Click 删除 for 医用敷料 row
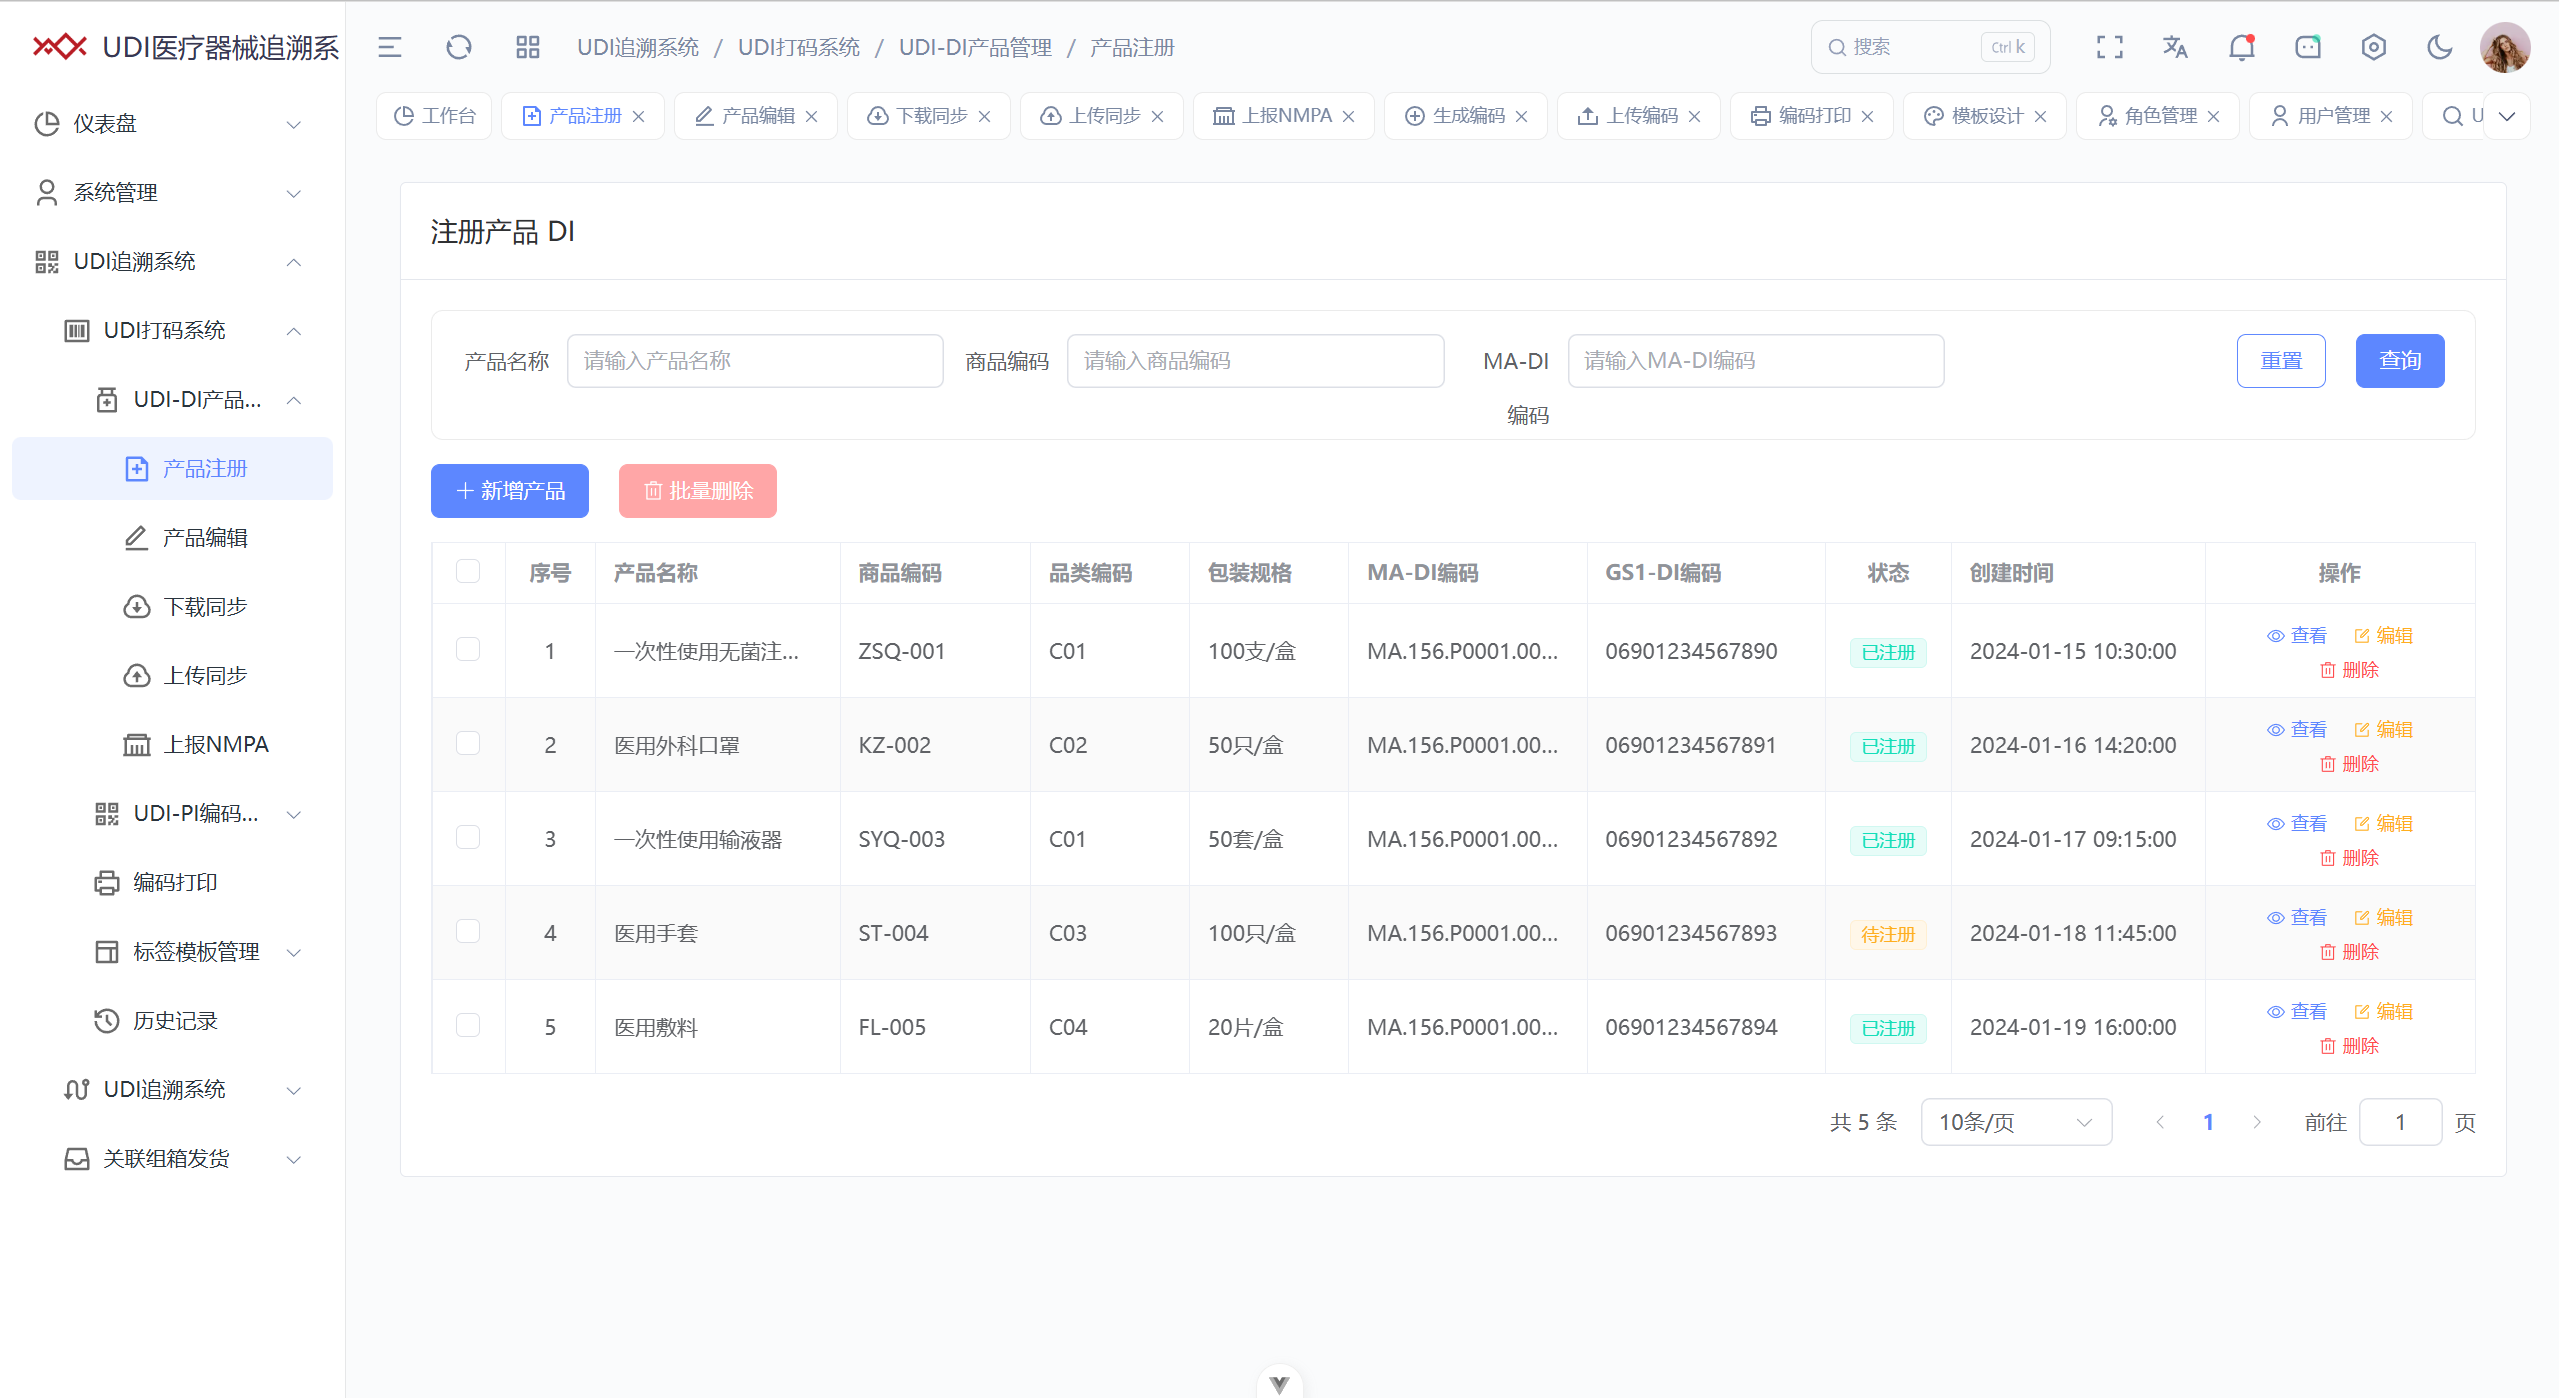The image size is (2559, 1398). click(x=2349, y=1046)
